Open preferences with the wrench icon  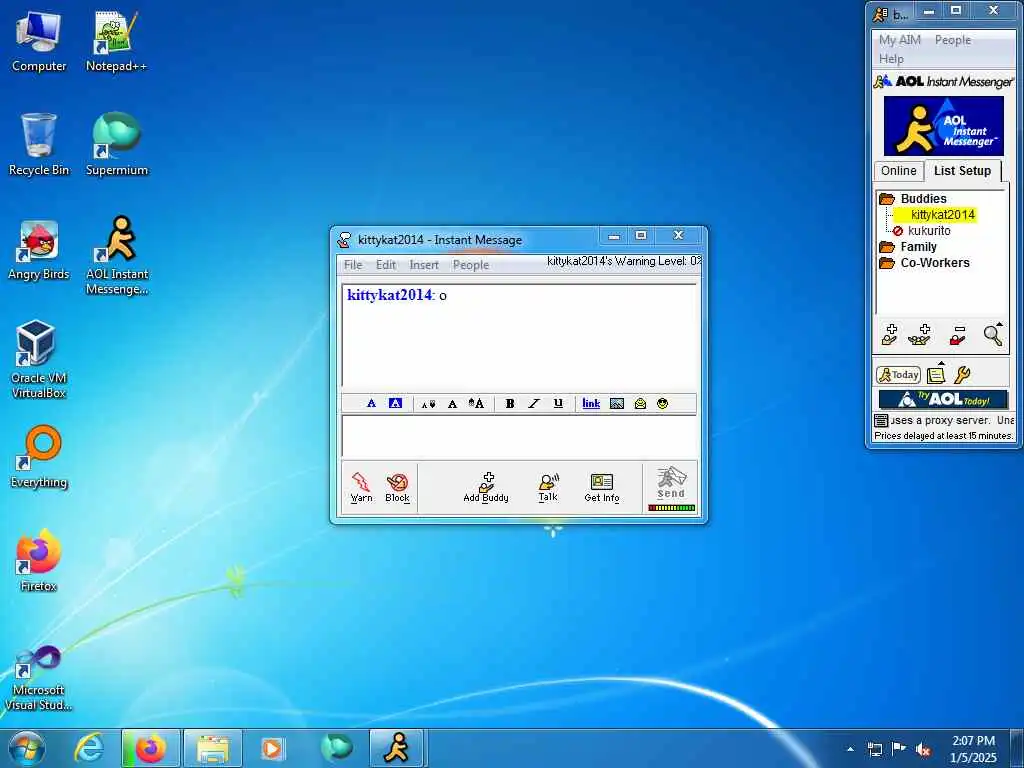click(962, 375)
